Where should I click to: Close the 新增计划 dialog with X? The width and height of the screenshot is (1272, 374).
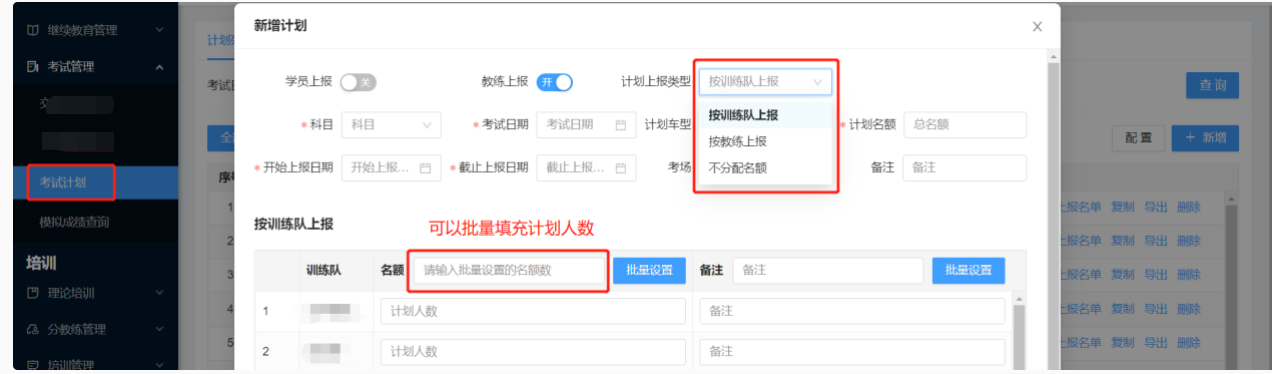tap(1037, 27)
